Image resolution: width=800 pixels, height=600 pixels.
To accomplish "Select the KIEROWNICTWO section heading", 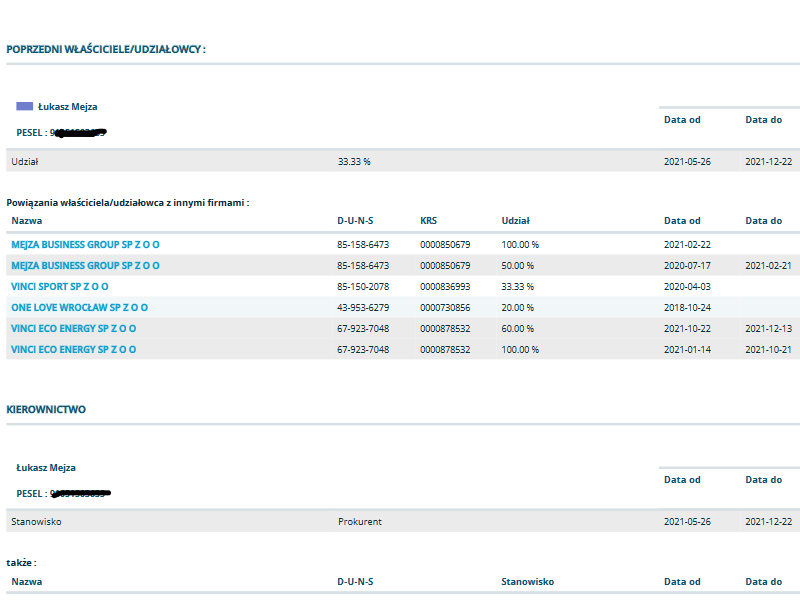I will (x=46, y=410).
